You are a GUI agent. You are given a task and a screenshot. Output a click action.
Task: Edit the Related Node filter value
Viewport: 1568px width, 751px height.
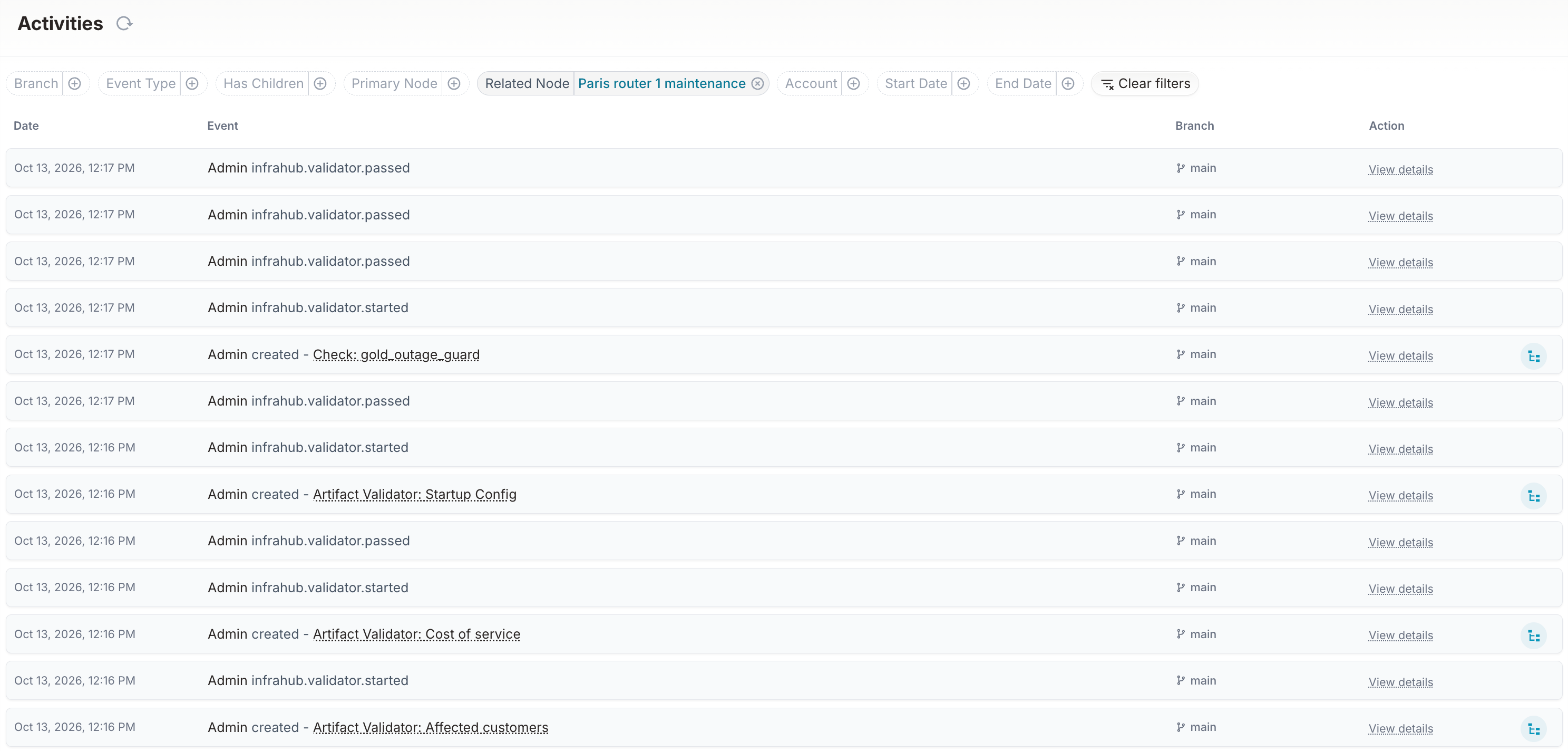click(x=662, y=84)
